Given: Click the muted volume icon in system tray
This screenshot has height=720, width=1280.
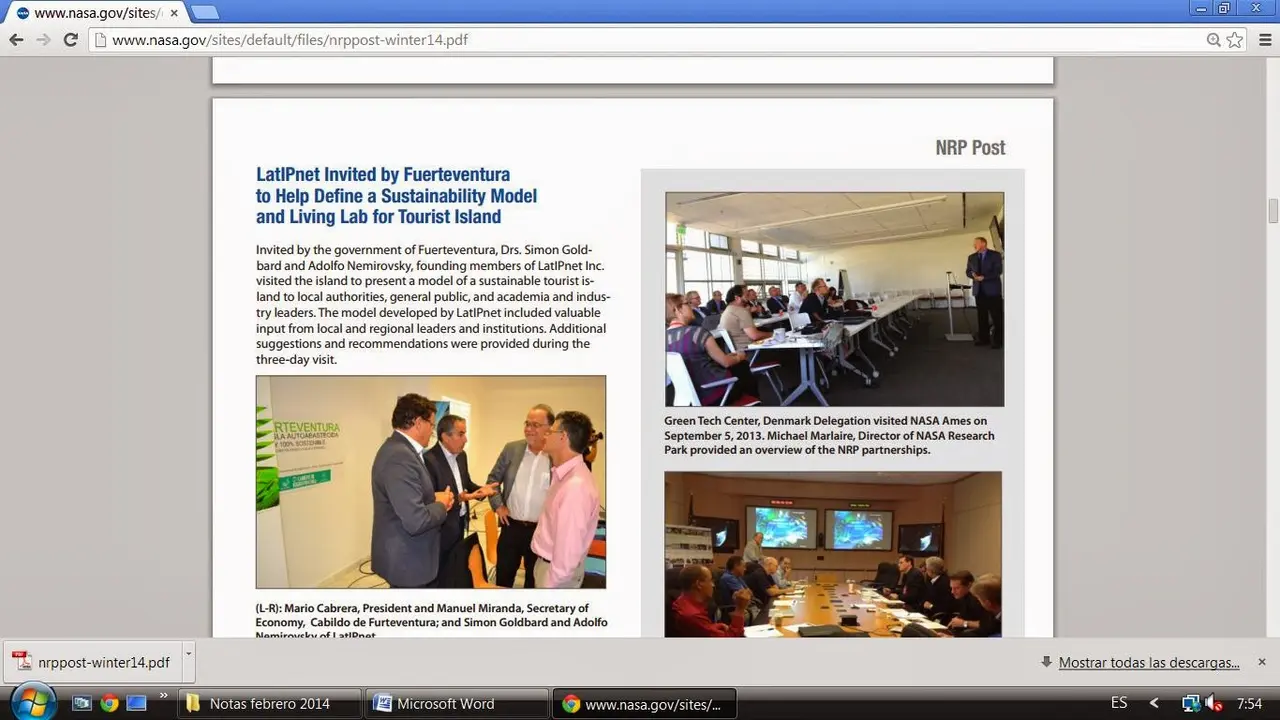Looking at the screenshot, I should [x=1214, y=703].
